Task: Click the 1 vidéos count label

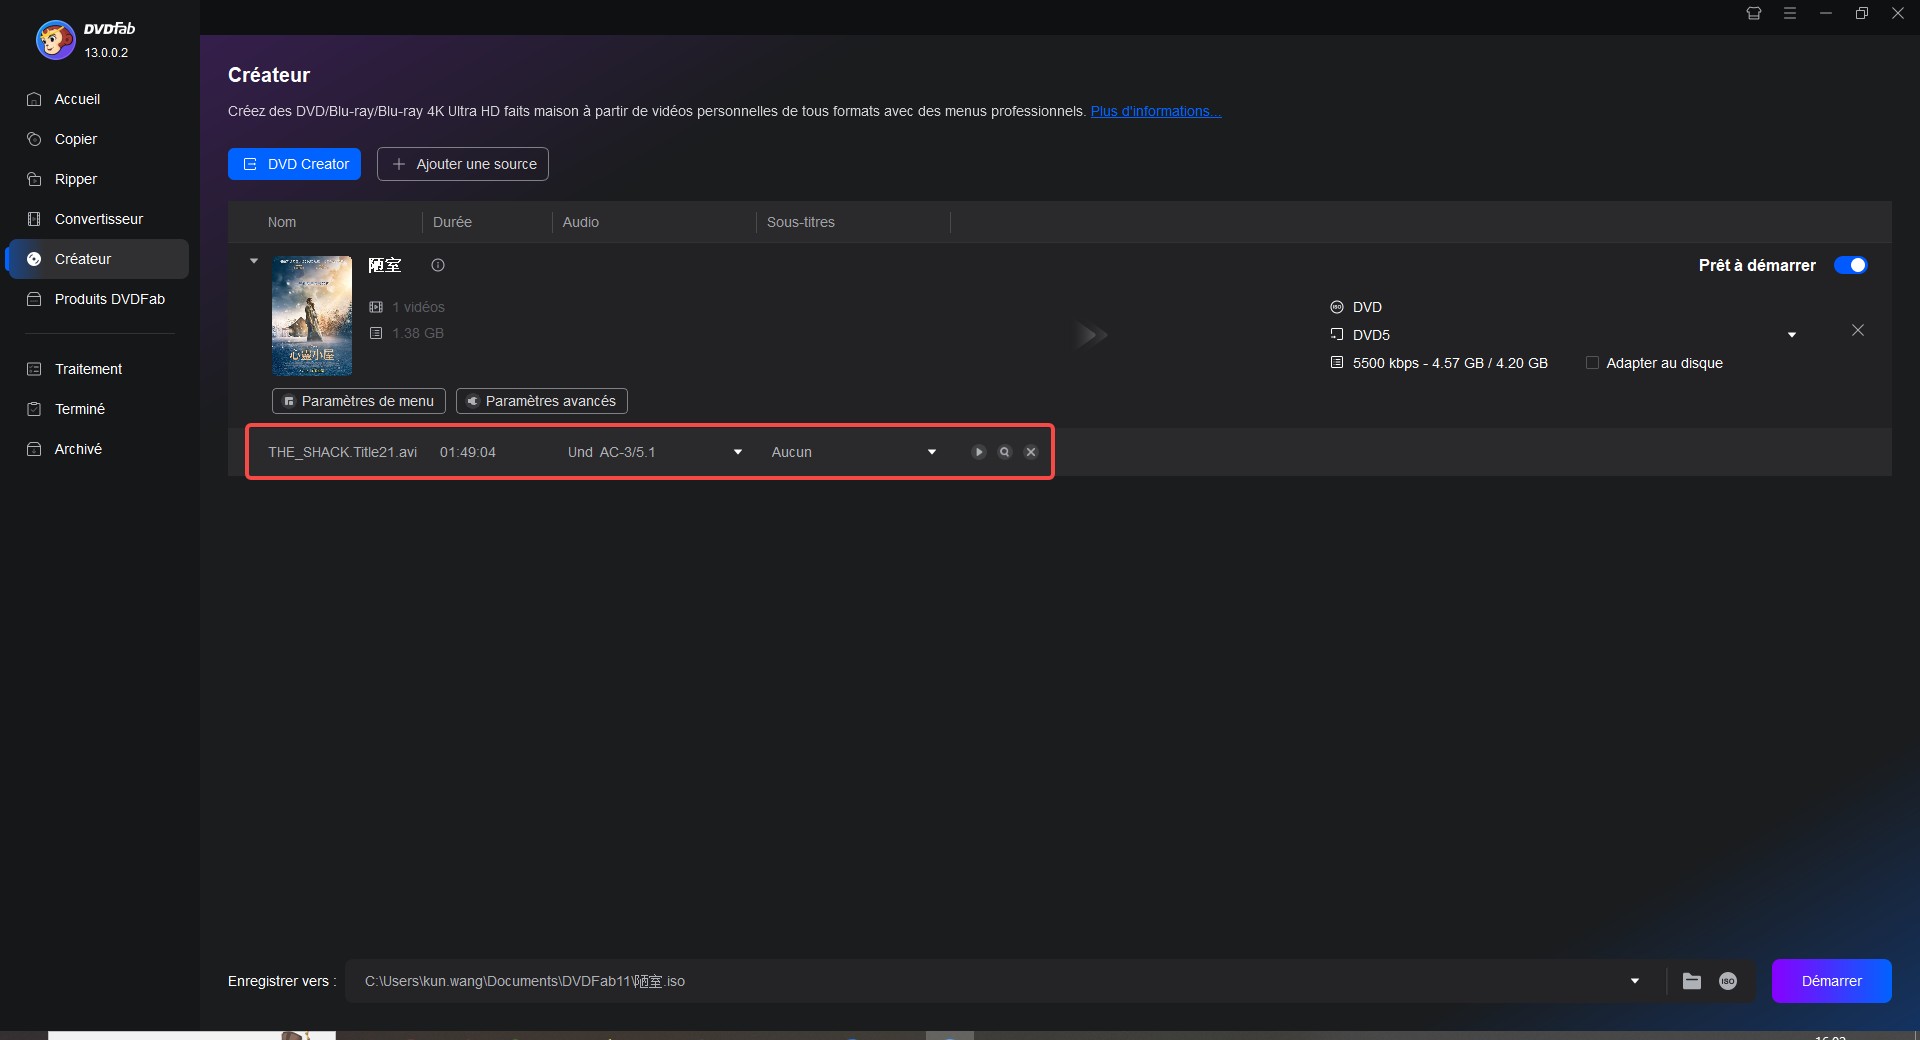Action: coord(418,307)
